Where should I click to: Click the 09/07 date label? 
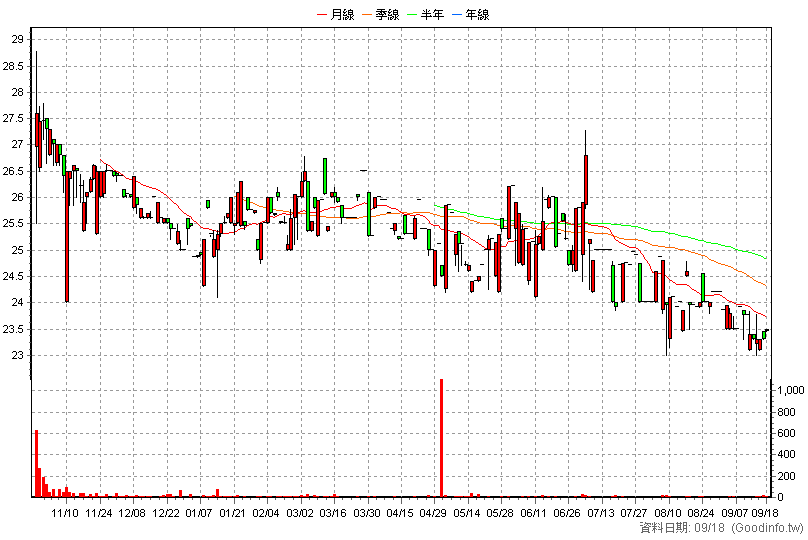coord(735,513)
